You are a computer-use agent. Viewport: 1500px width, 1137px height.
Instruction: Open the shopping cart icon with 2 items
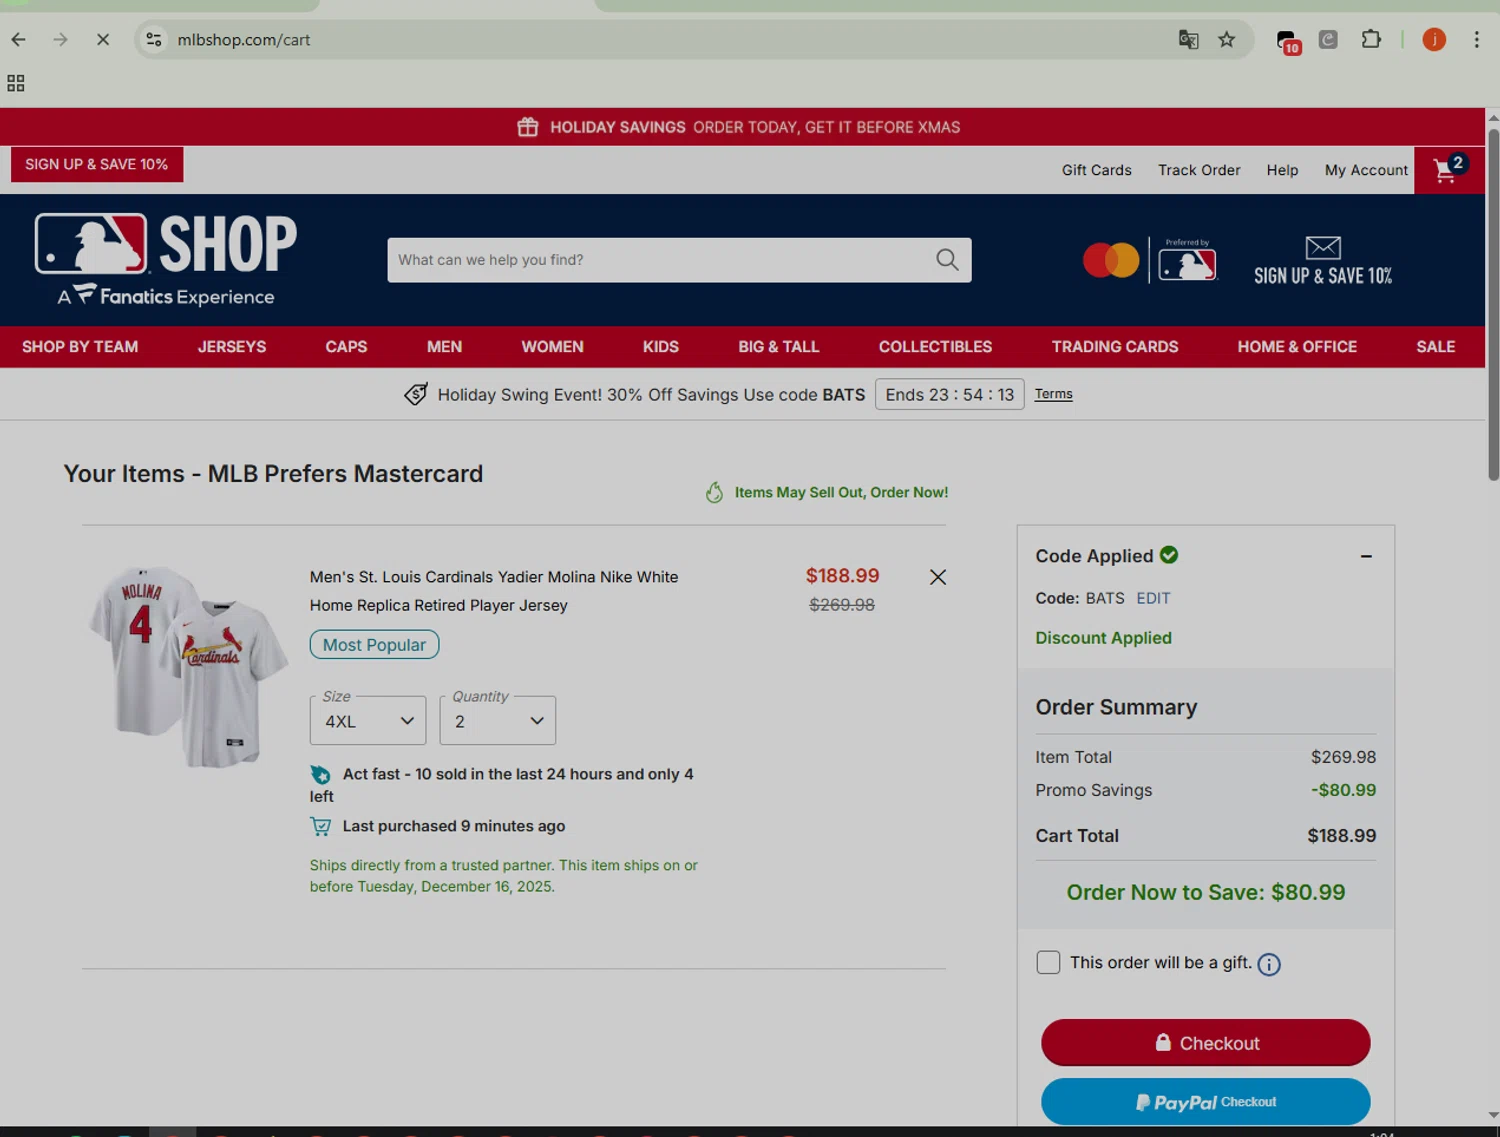pyautogui.click(x=1448, y=169)
